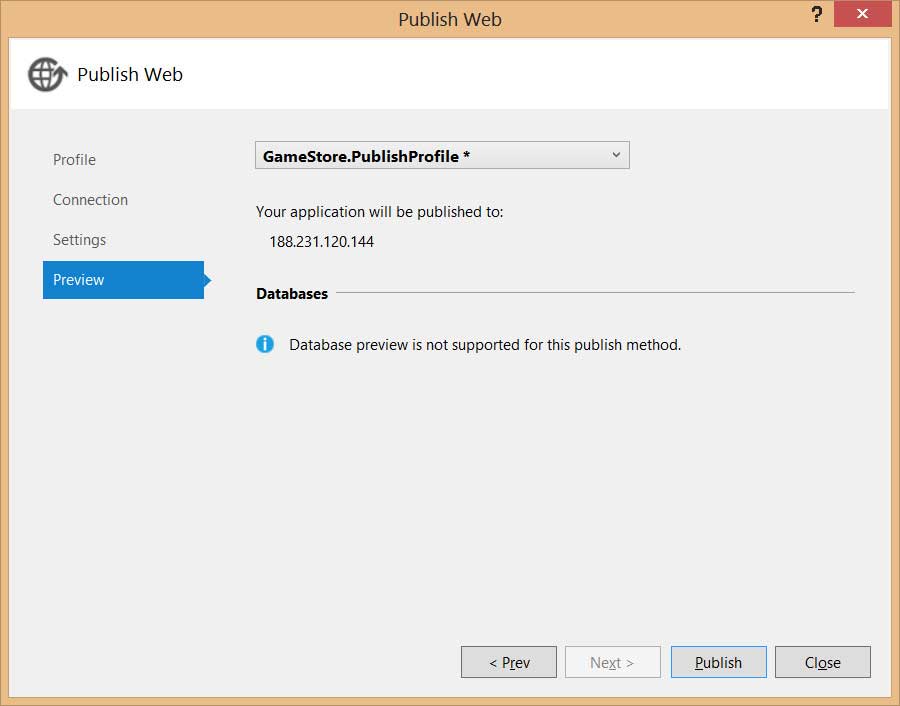Click the Publish Web globe icon

pos(48,75)
